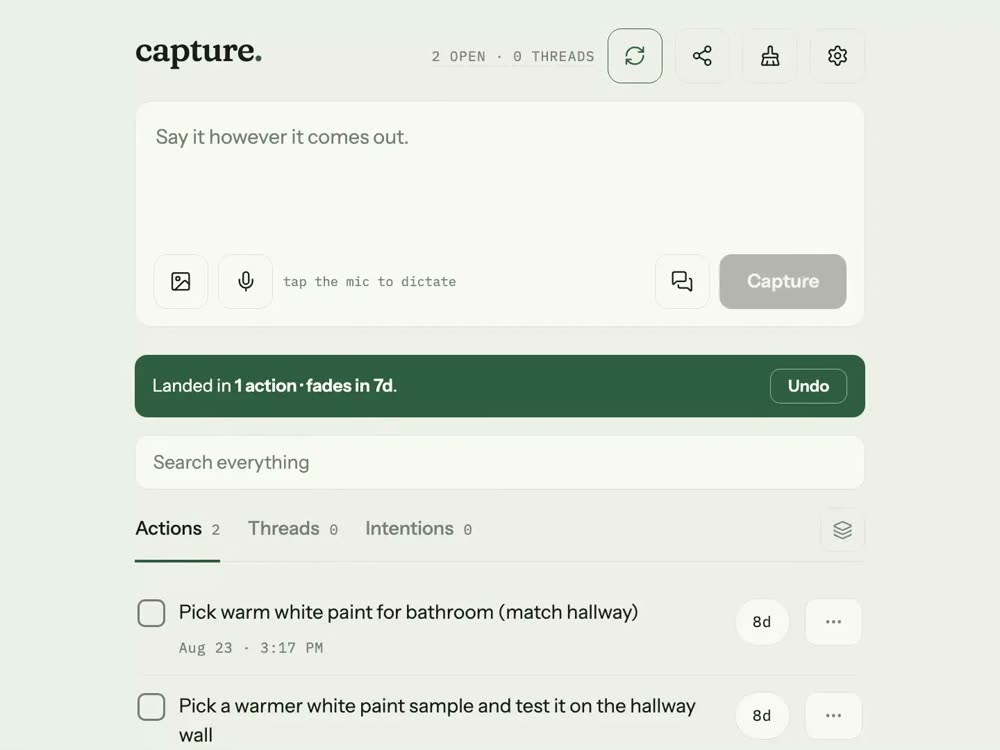Click the stacked layers icon

[842, 529]
